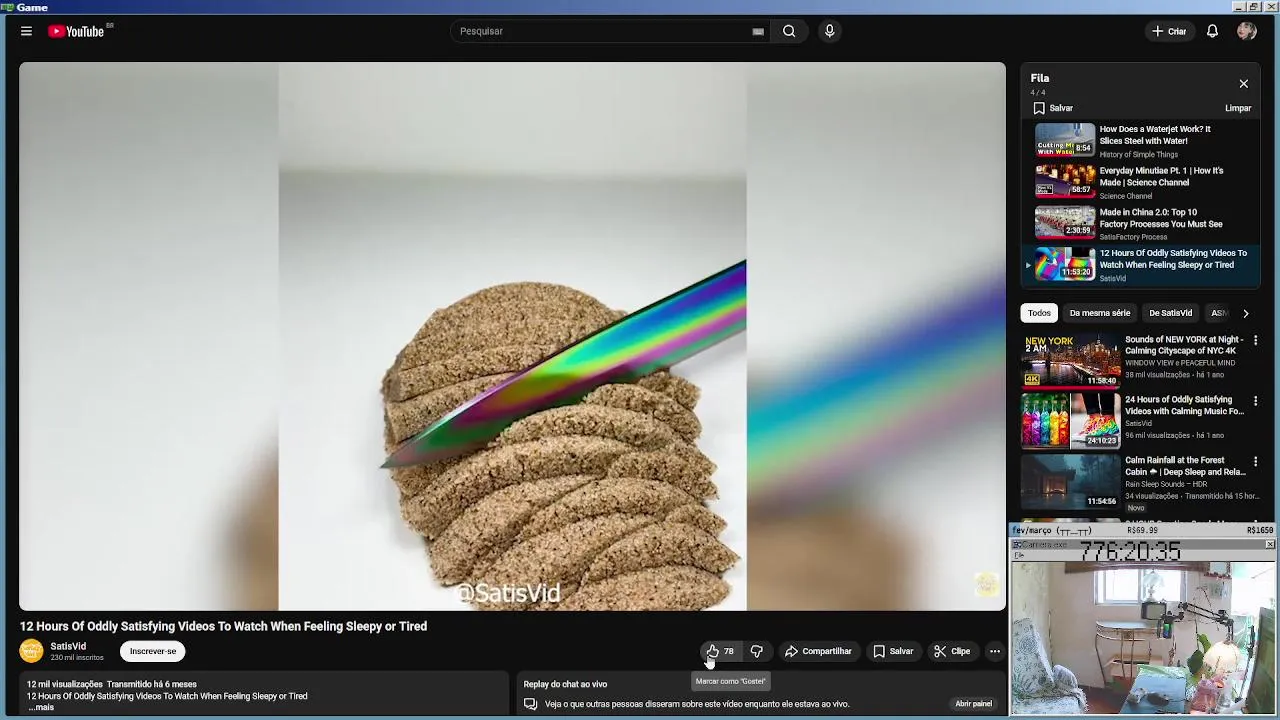Open '24 Hours of Oddly Satisfying' suggested thumbnail
Image resolution: width=1280 pixels, height=720 pixels.
click(1070, 421)
